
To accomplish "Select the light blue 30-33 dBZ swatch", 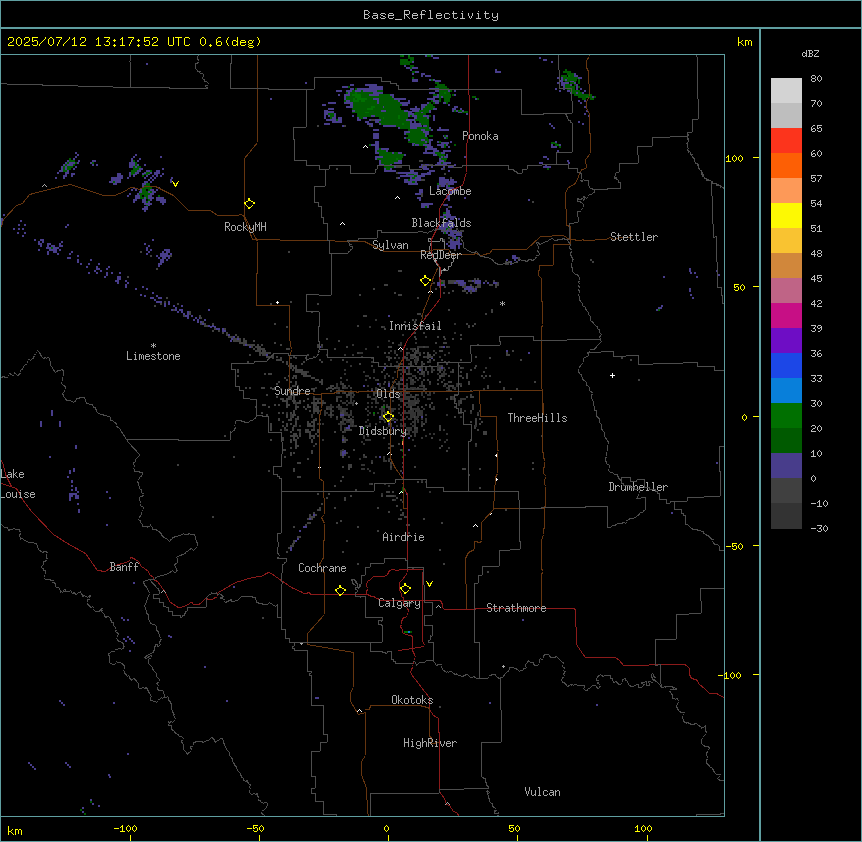I will [x=786, y=391].
